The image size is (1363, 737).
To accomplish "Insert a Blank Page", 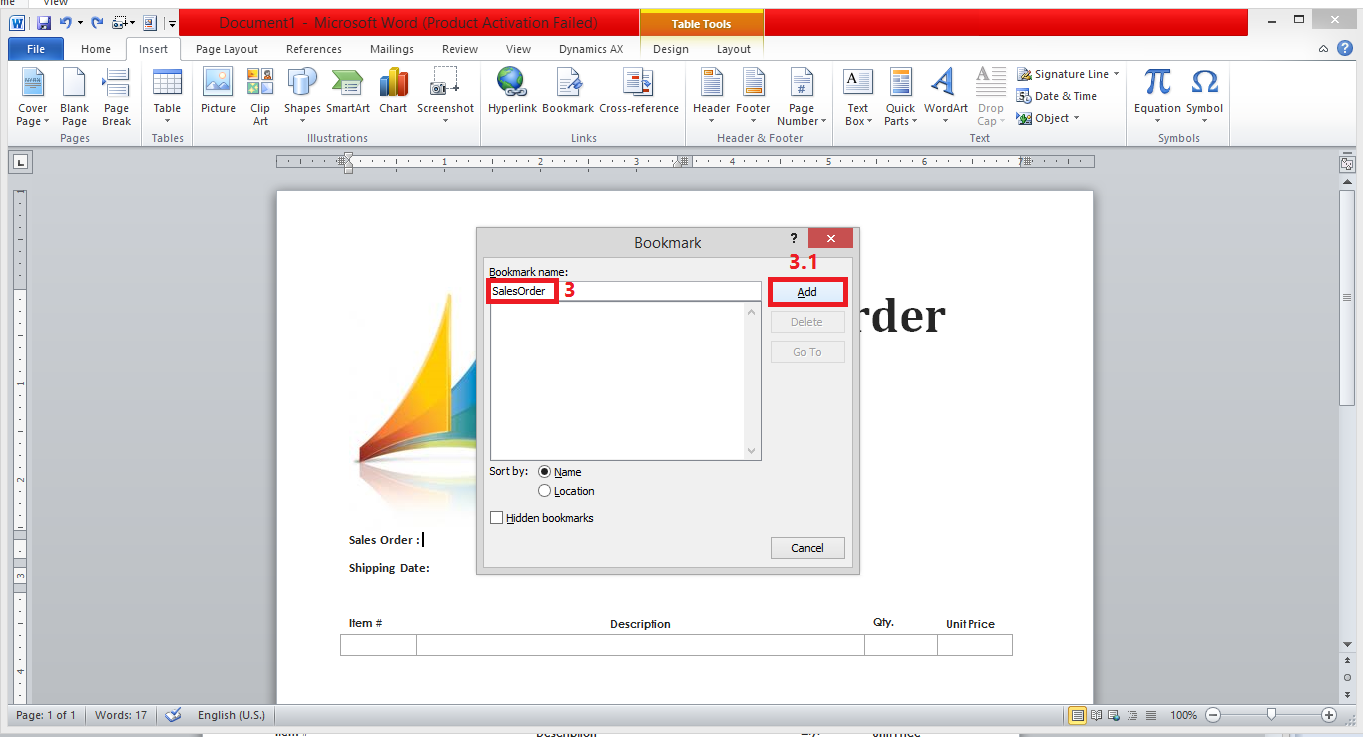I will (74, 97).
